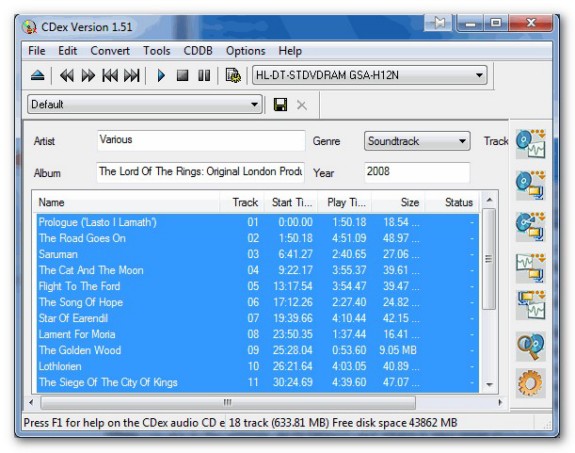Open the Options menu

[x=245, y=51]
